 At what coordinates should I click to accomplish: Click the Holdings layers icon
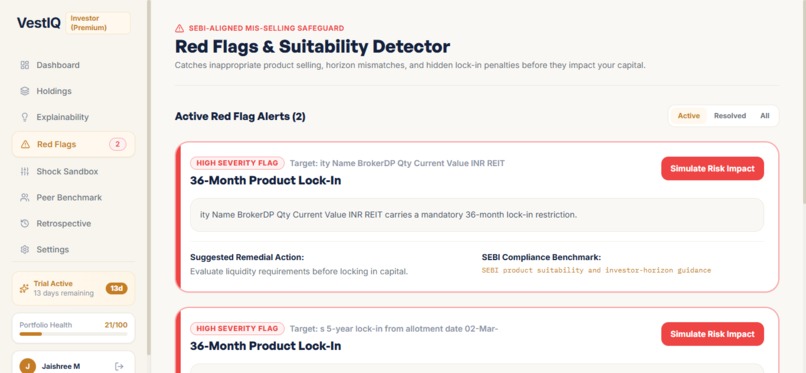point(25,91)
